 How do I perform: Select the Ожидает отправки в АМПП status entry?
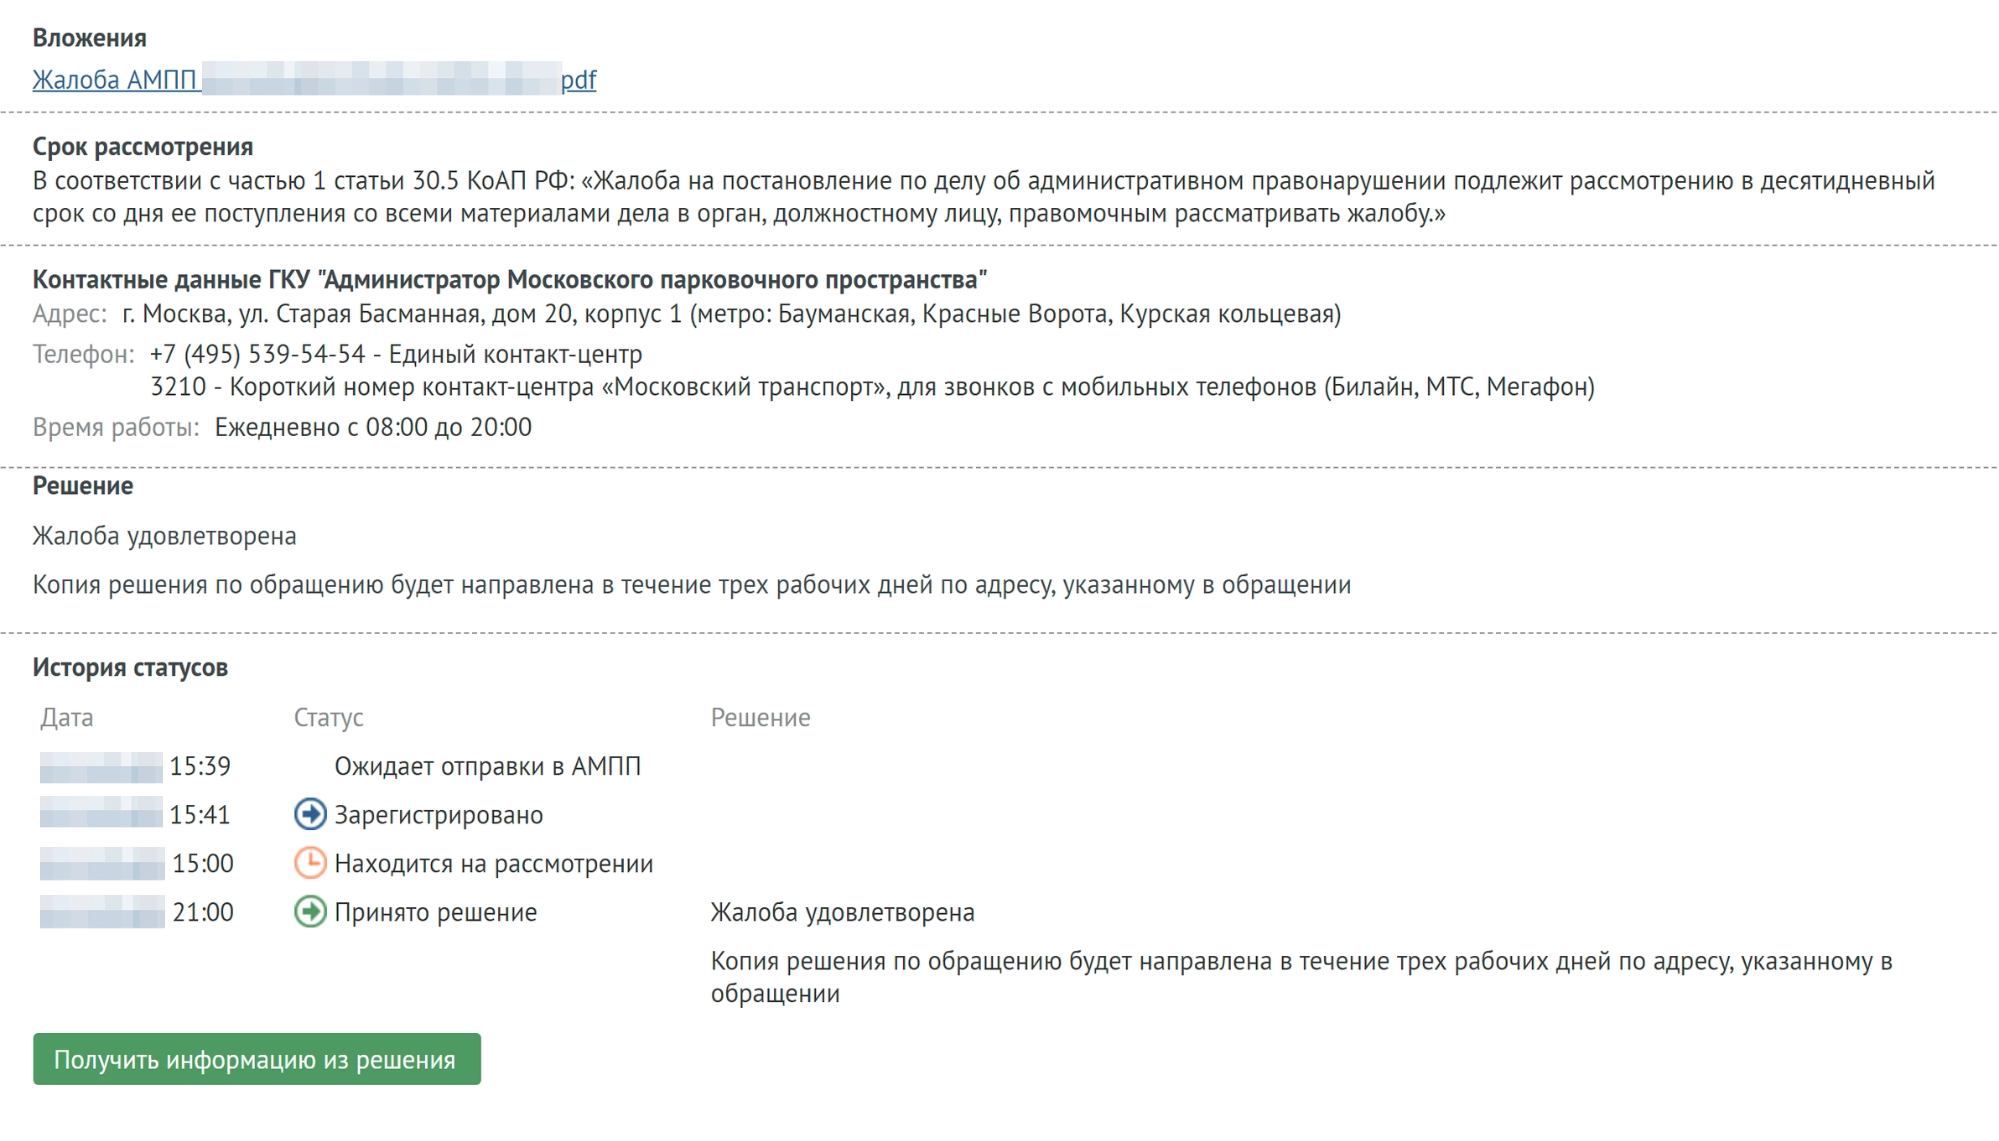(489, 766)
